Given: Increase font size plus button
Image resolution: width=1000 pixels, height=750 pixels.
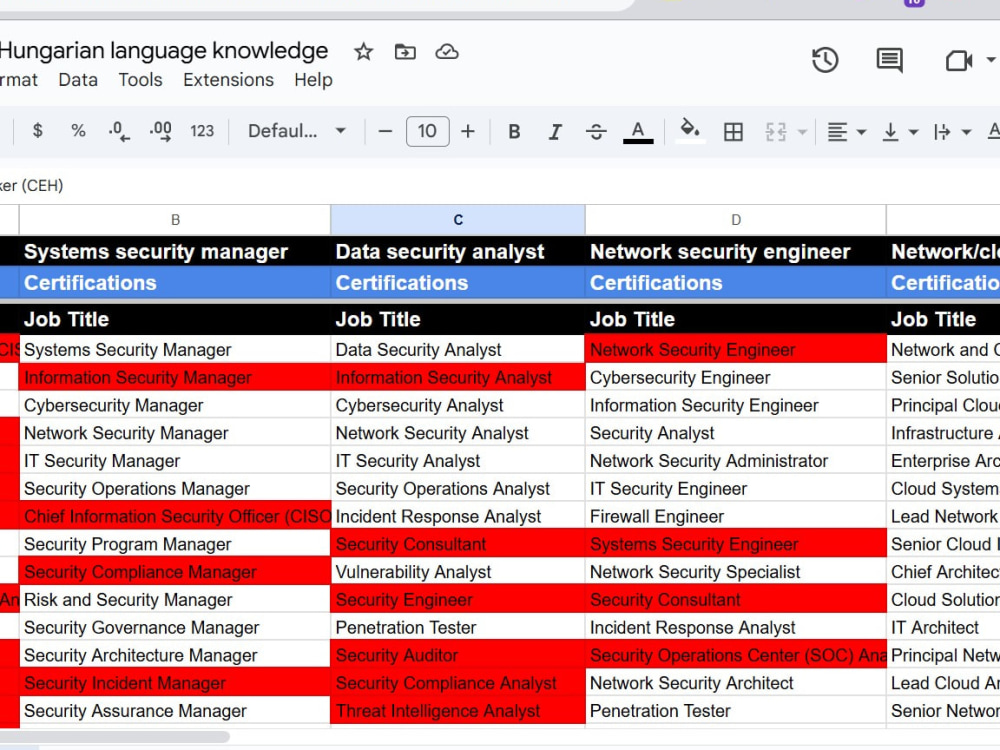Looking at the screenshot, I should pyautogui.click(x=467, y=131).
